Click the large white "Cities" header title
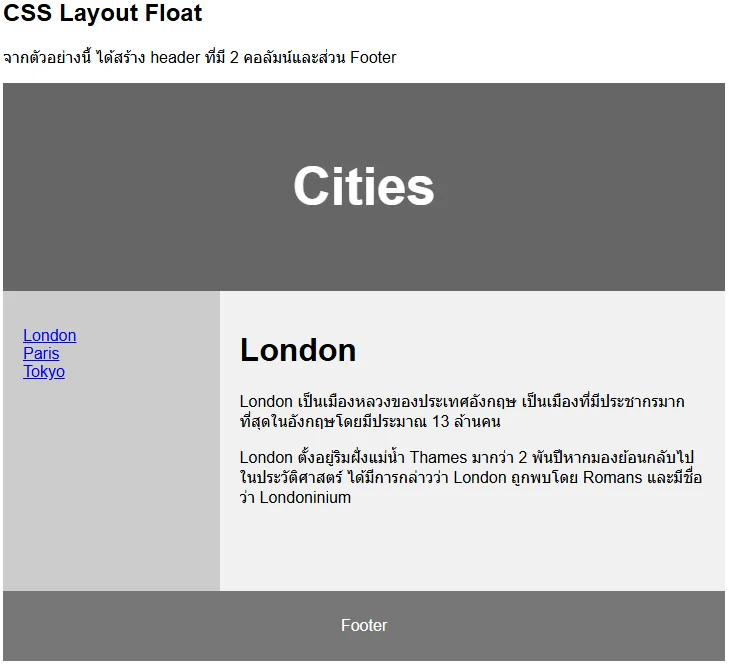Image resolution: width=729 pixels, height=666 pixels. click(x=363, y=186)
